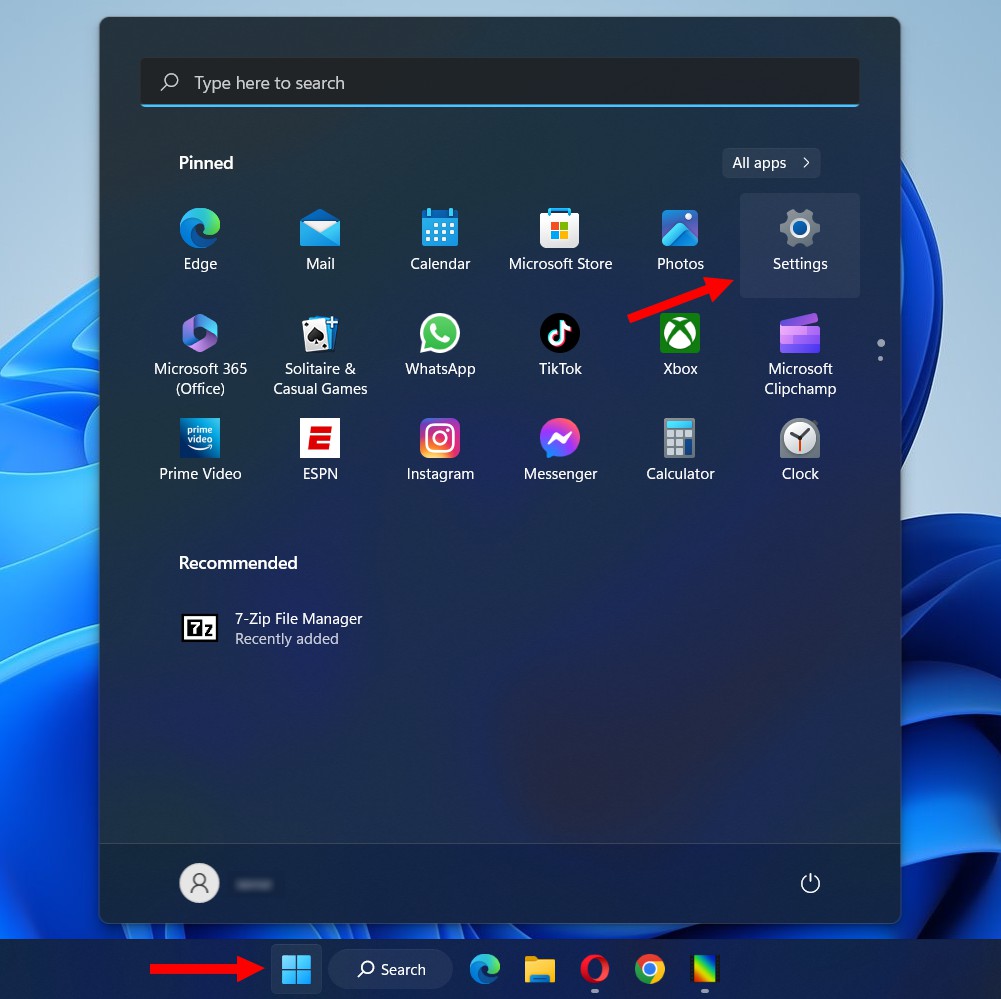Click the Start menu search field
Screen dimensions: 1001x999
pos(500,82)
